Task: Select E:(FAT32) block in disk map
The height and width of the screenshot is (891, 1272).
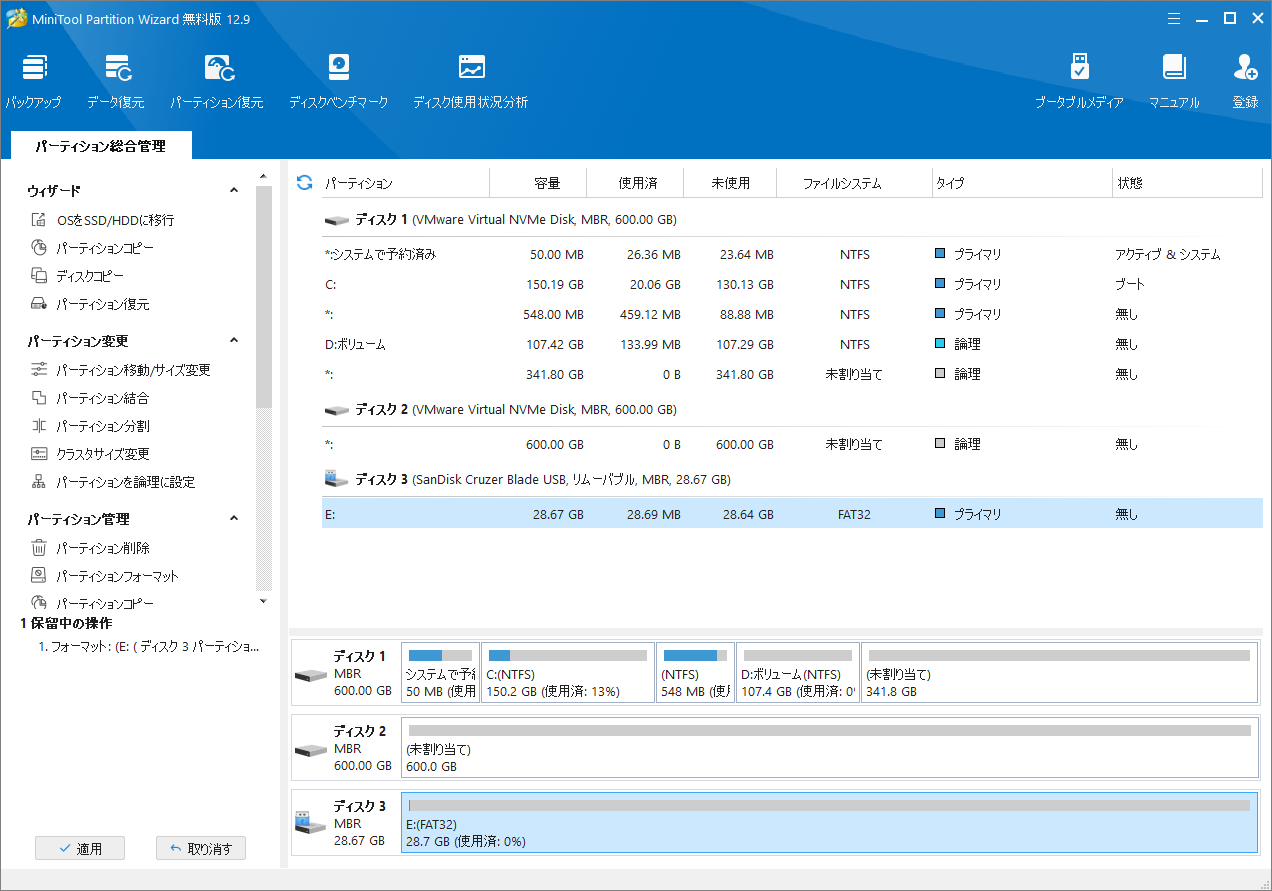Action: [829, 822]
